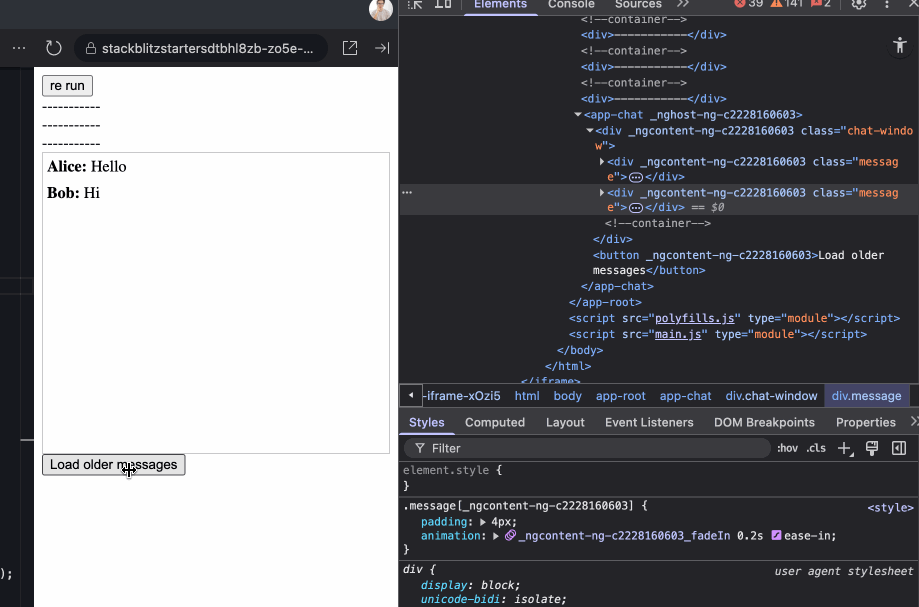Click the <style> source link

coord(890,508)
